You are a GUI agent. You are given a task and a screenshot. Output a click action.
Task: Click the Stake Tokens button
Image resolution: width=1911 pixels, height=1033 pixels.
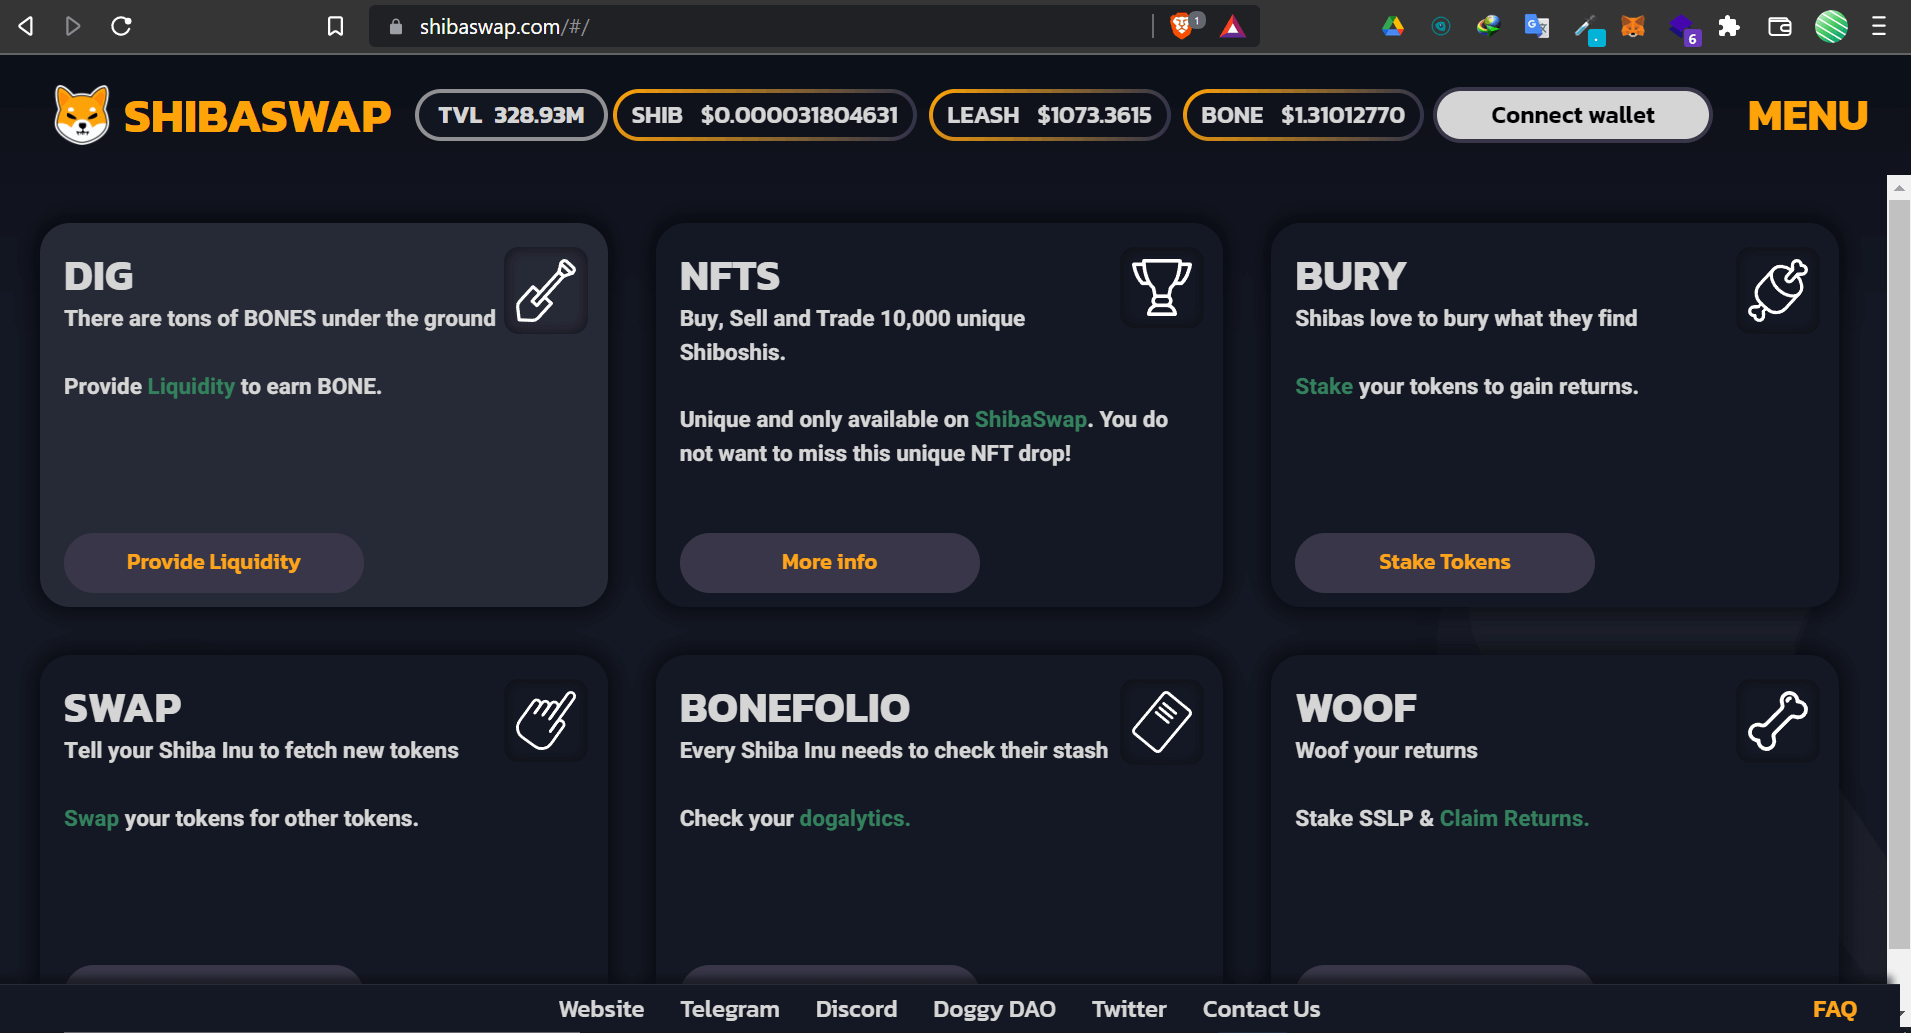click(1444, 562)
